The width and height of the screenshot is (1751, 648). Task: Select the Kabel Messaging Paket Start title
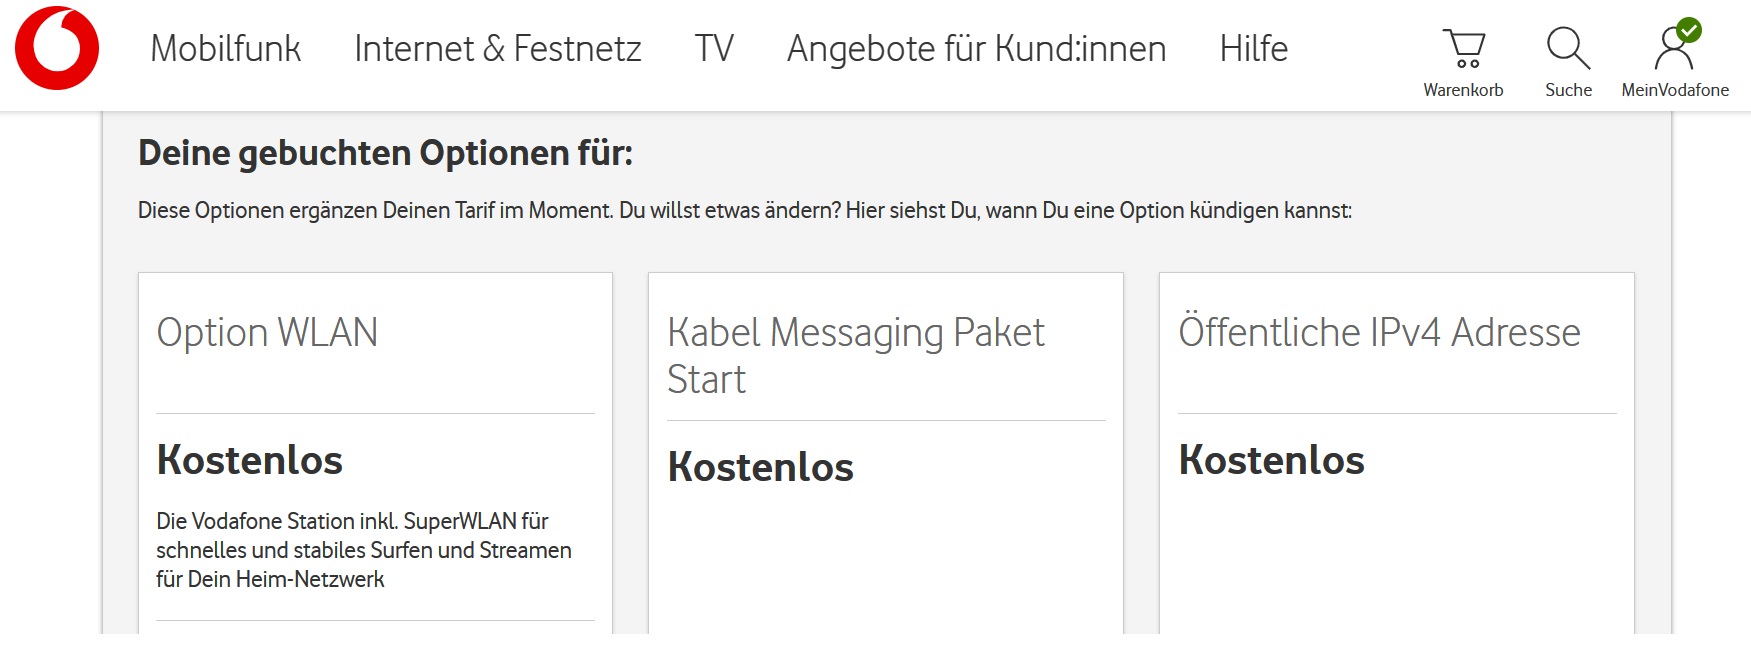pyautogui.click(x=856, y=356)
